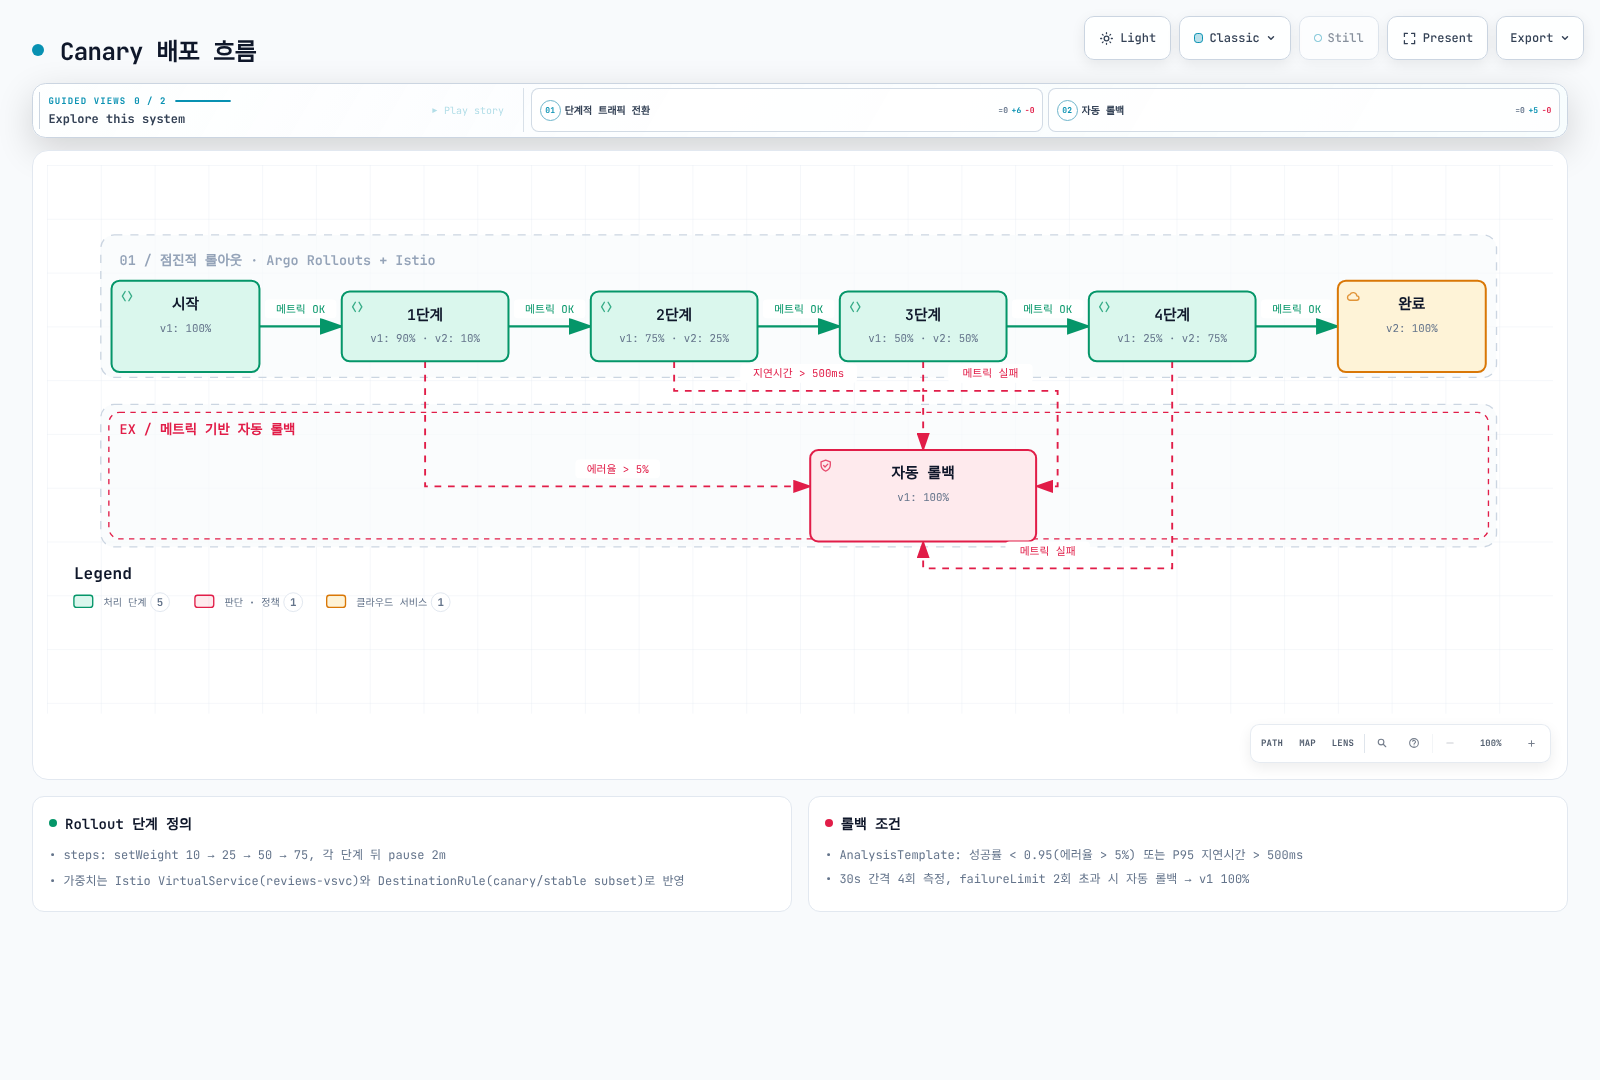Toggle the 처리 단계 legend swatch
Viewport: 1600px width, 1080px height.
(83, 602)
